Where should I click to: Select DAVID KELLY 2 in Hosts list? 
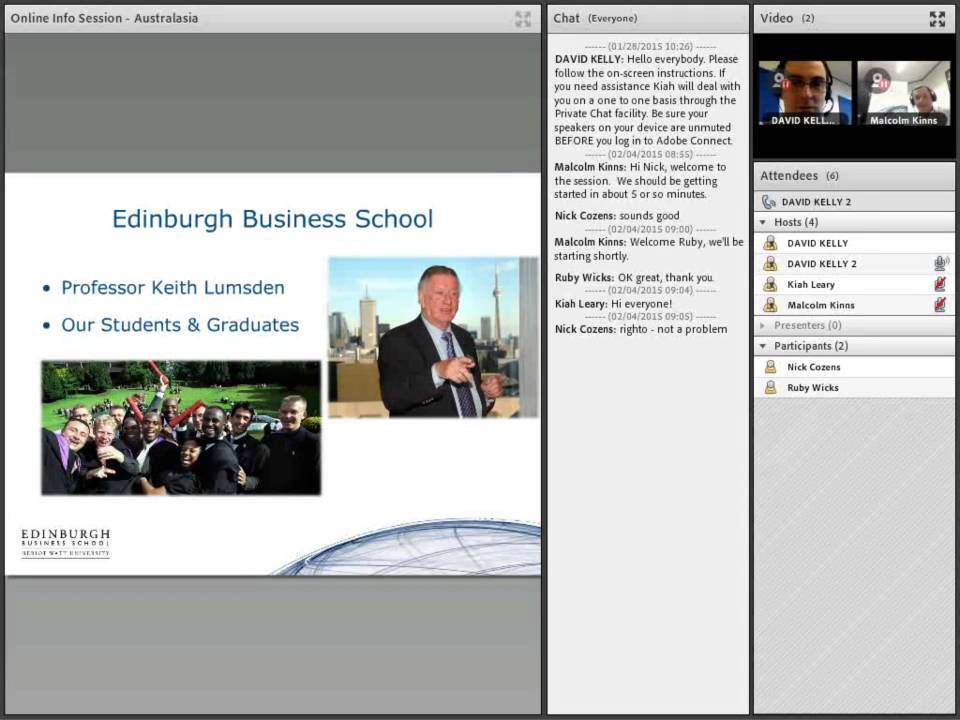(x=854, y=264)
